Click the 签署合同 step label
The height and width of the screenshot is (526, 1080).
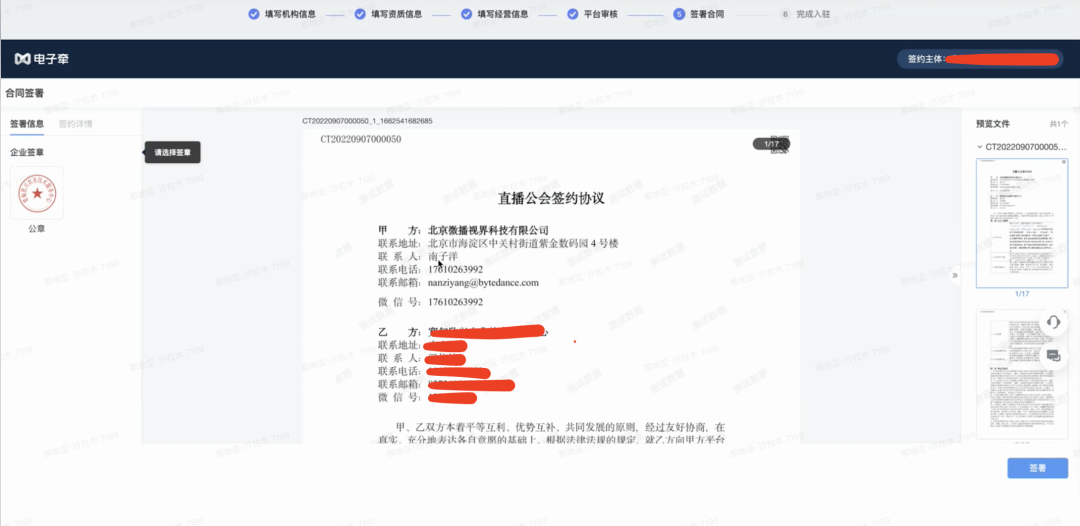707,14
